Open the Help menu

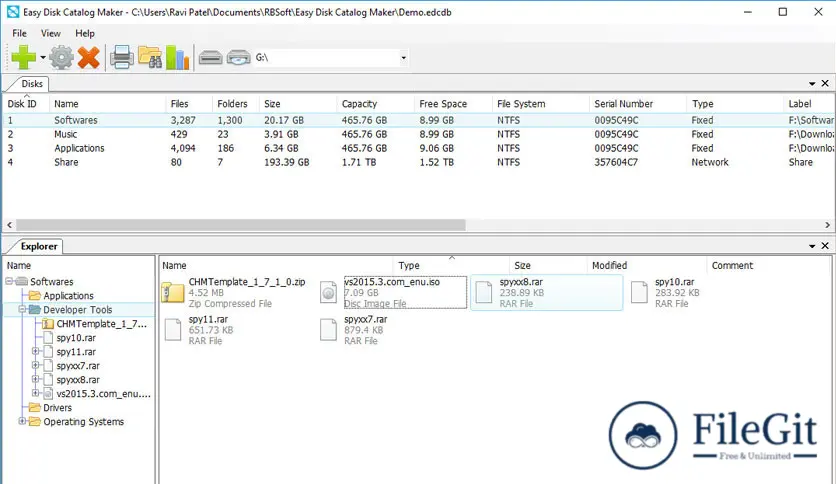tap(85, 33)
